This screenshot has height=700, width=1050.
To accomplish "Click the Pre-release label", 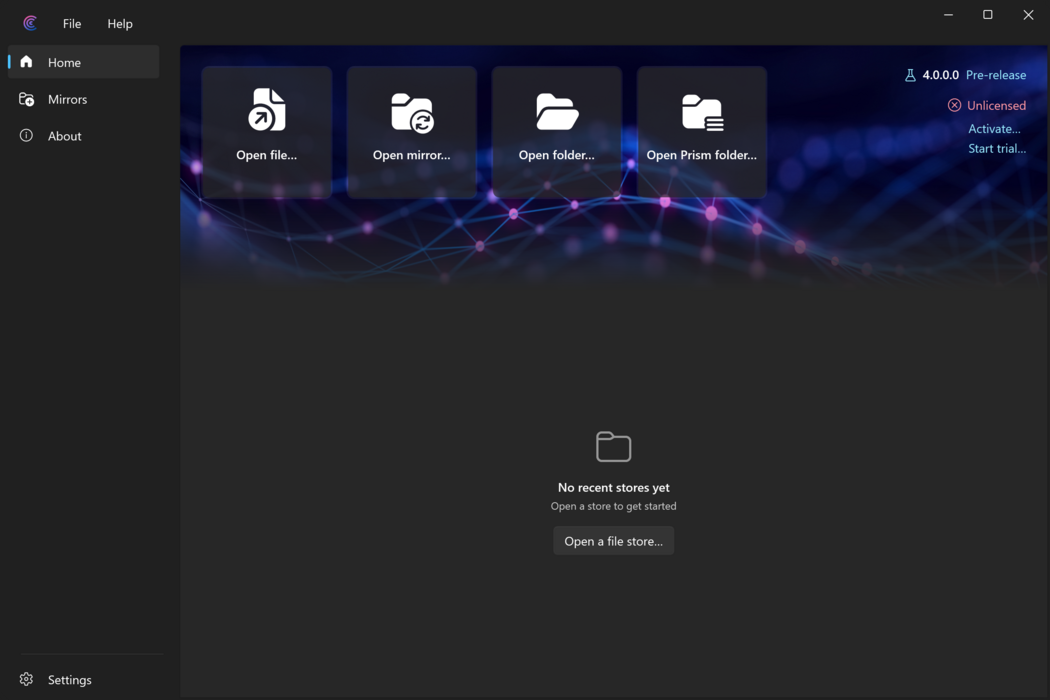I will pyautogui.click(x=996, y=75).
